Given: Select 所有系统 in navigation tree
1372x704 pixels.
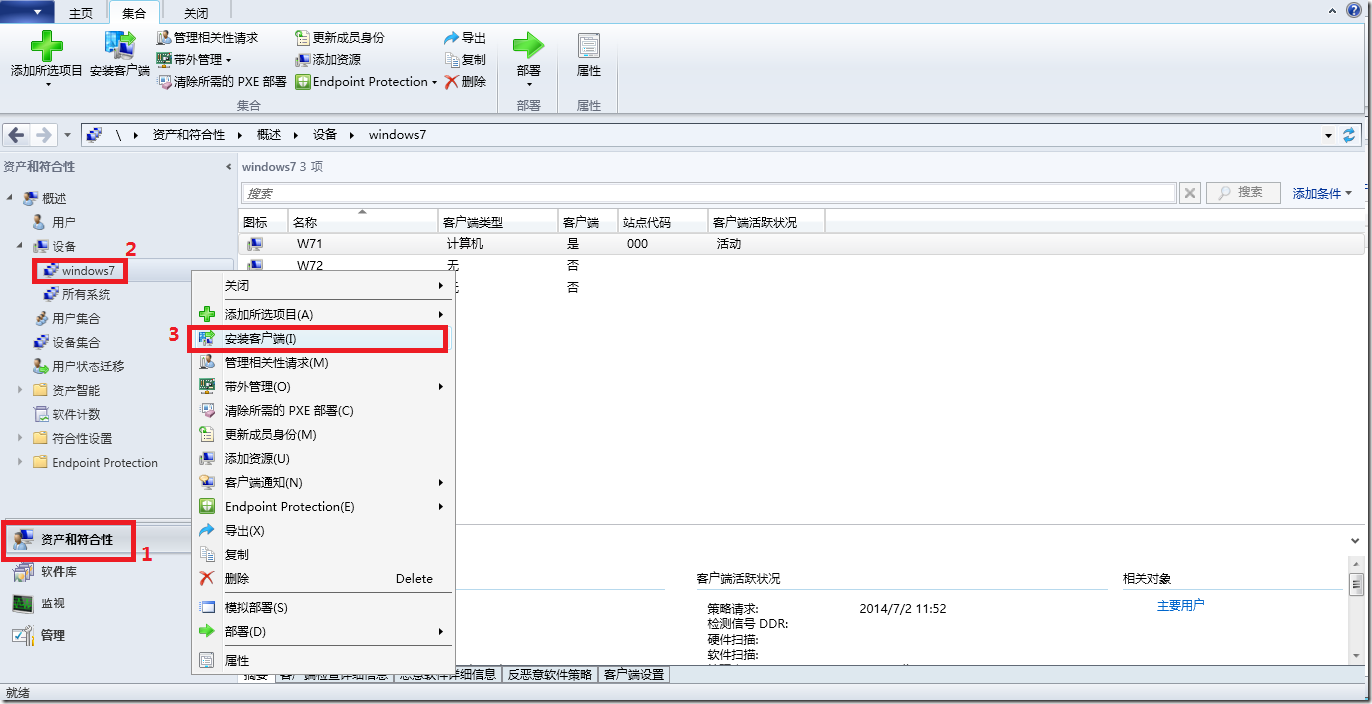Looking at the screenshot, I should pos(86,294).
